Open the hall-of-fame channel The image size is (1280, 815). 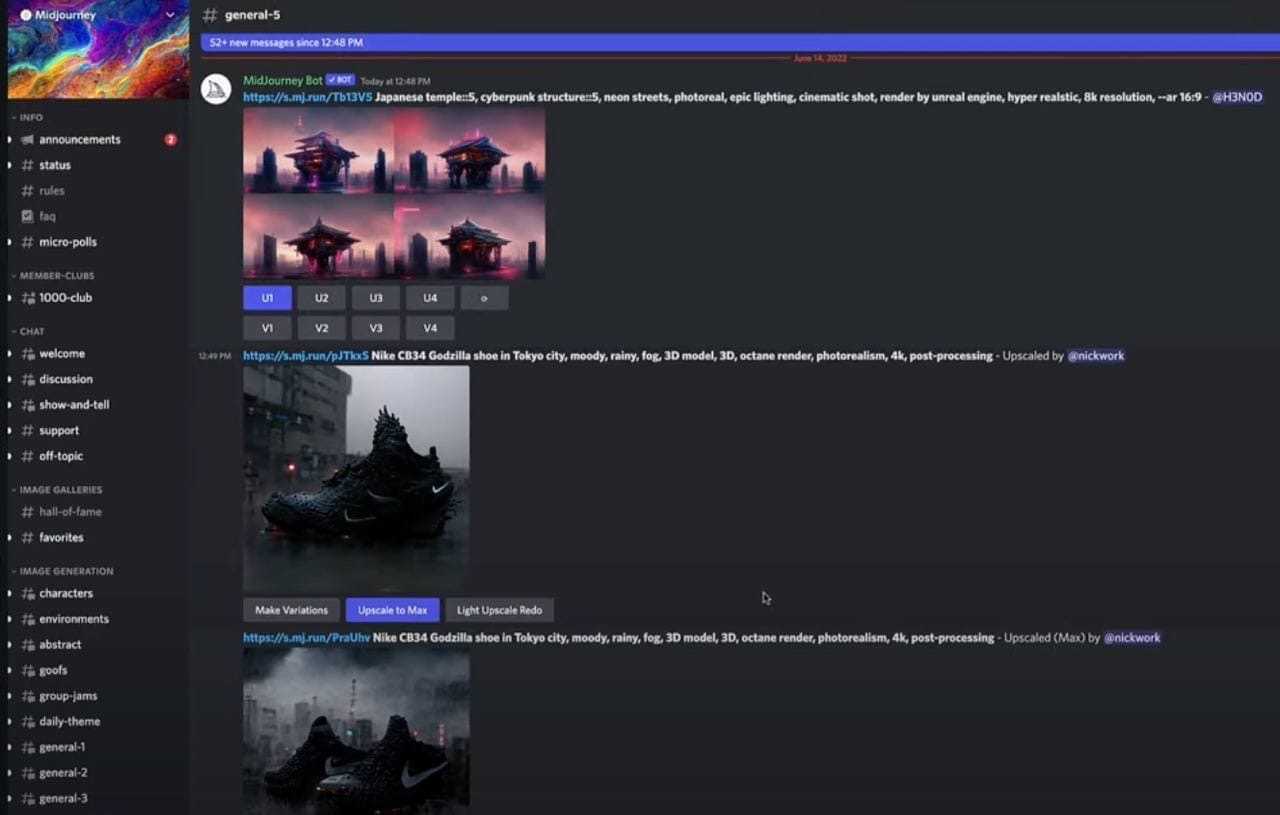click(x=70, y=511)
